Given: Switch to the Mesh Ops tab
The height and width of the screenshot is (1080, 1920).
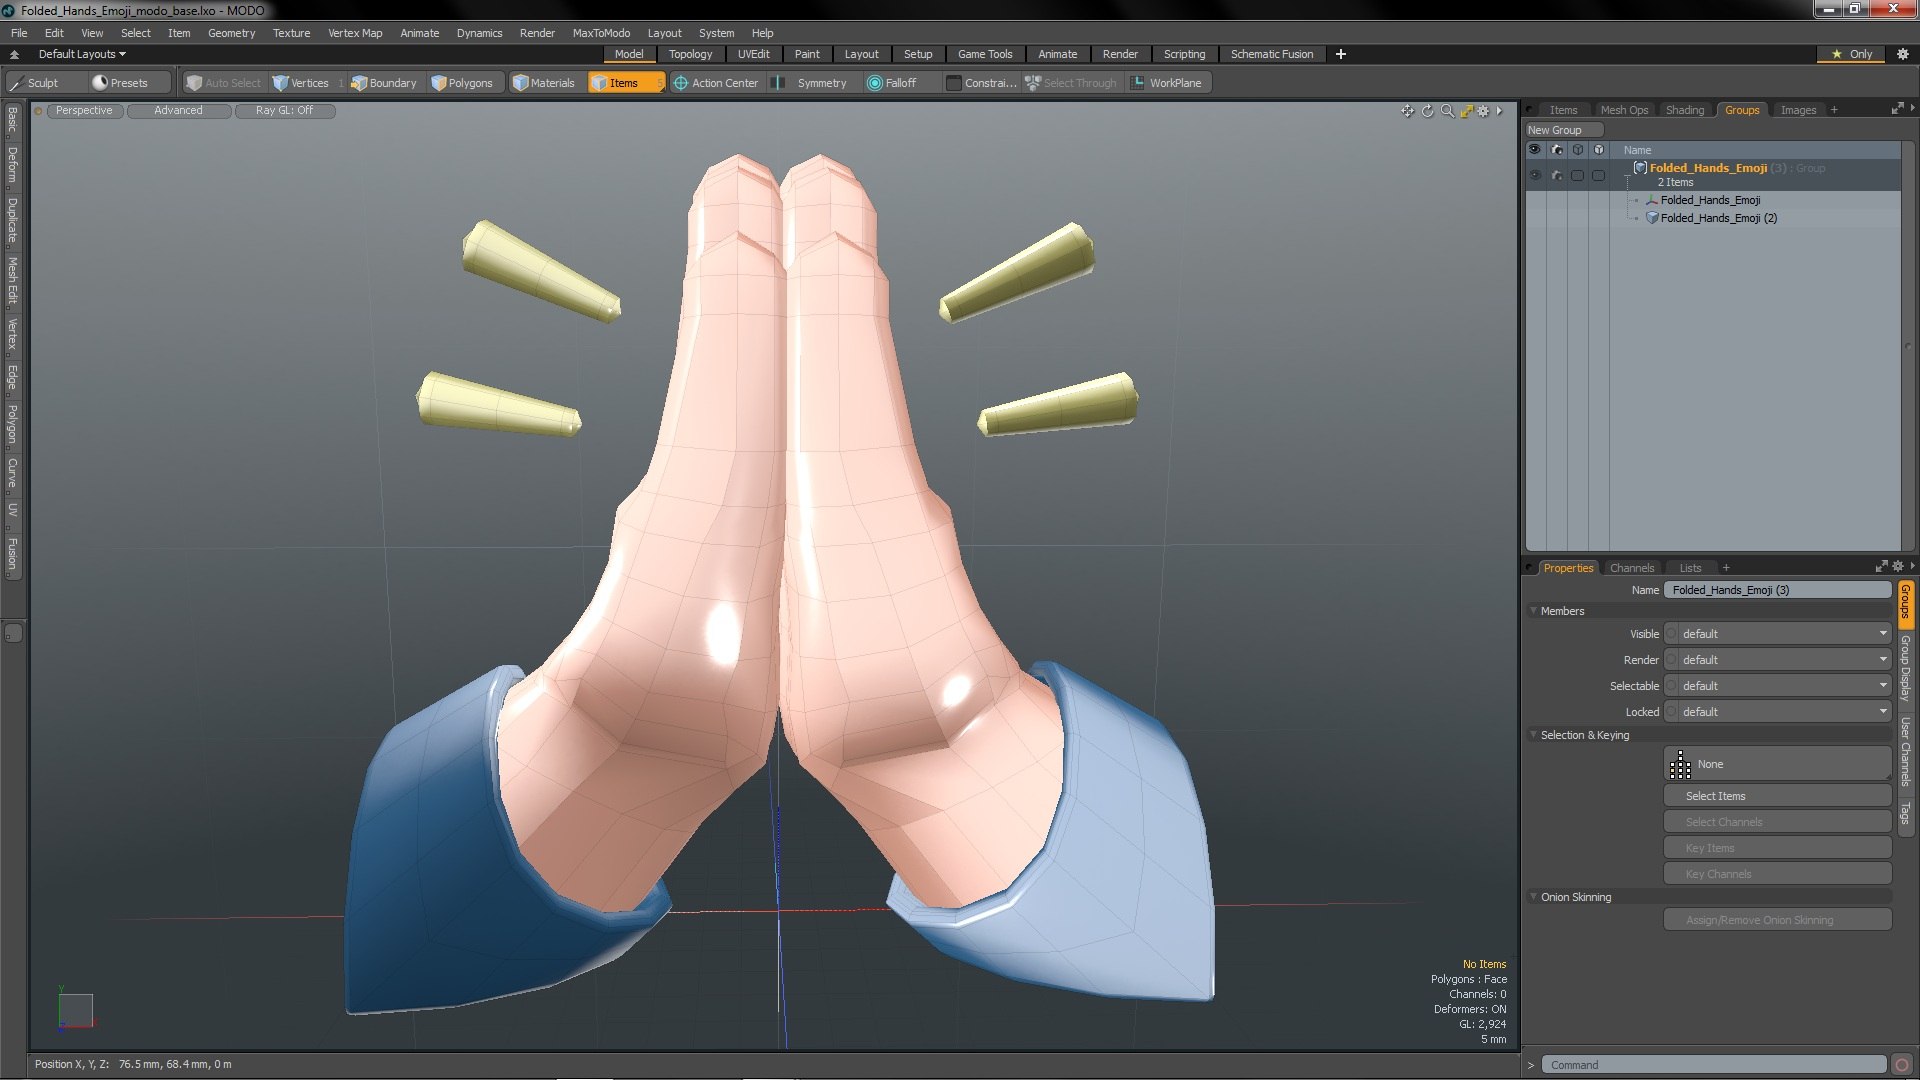Looking at the screenshot, I should [1624, 110].
